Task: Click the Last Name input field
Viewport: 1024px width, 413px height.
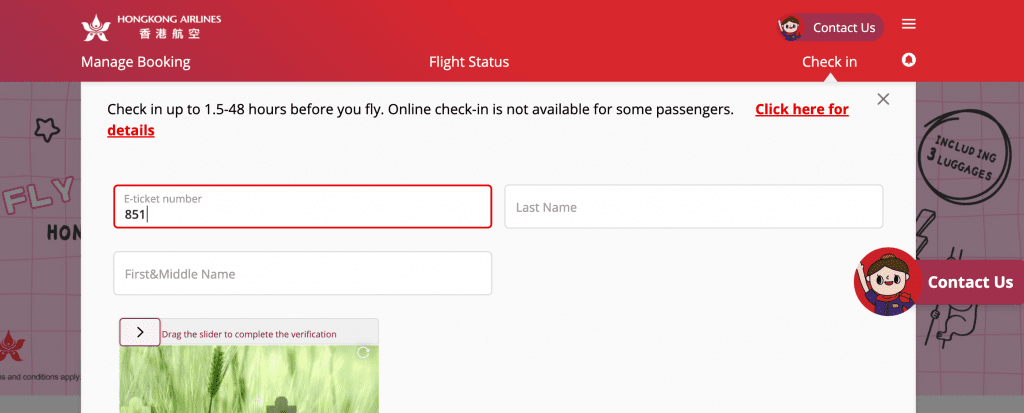Action: (x=694, y=206)
